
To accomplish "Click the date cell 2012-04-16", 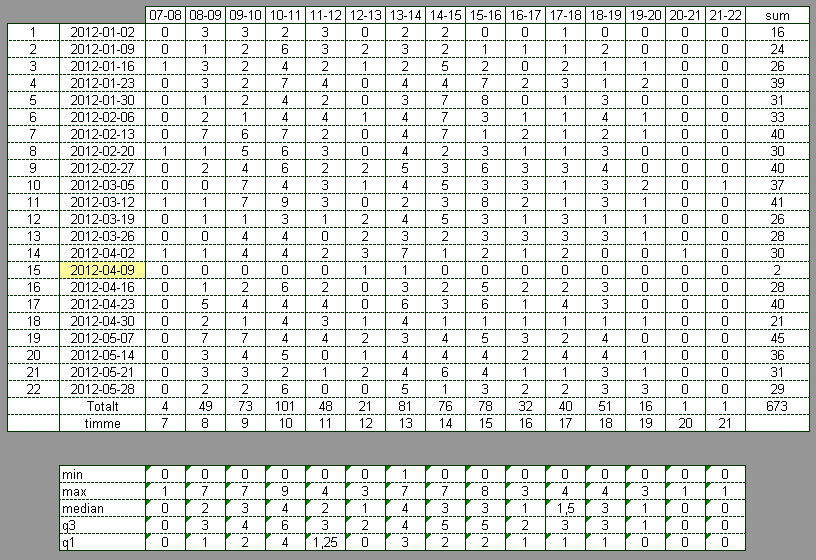I will (103, 287).
